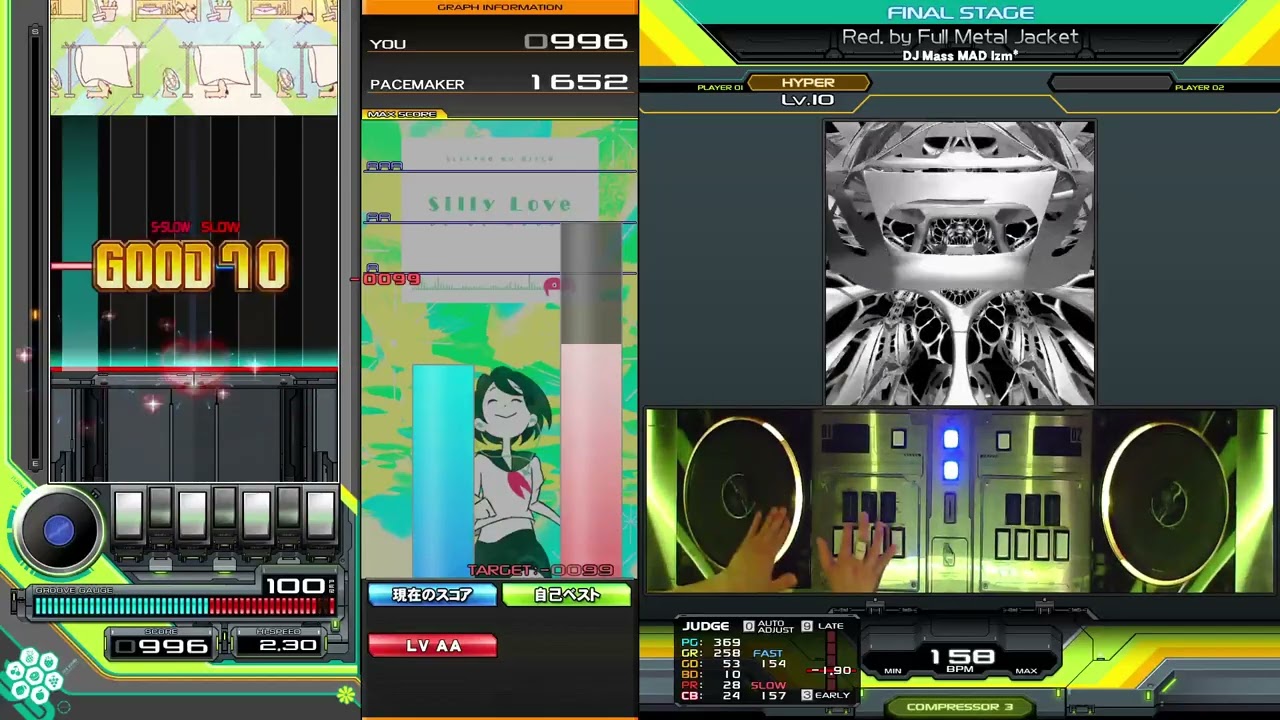The width and height of the screenshot is (1280, 720).
Task: Tap on-screen black key 6
Action: click(x=288, y=510)
